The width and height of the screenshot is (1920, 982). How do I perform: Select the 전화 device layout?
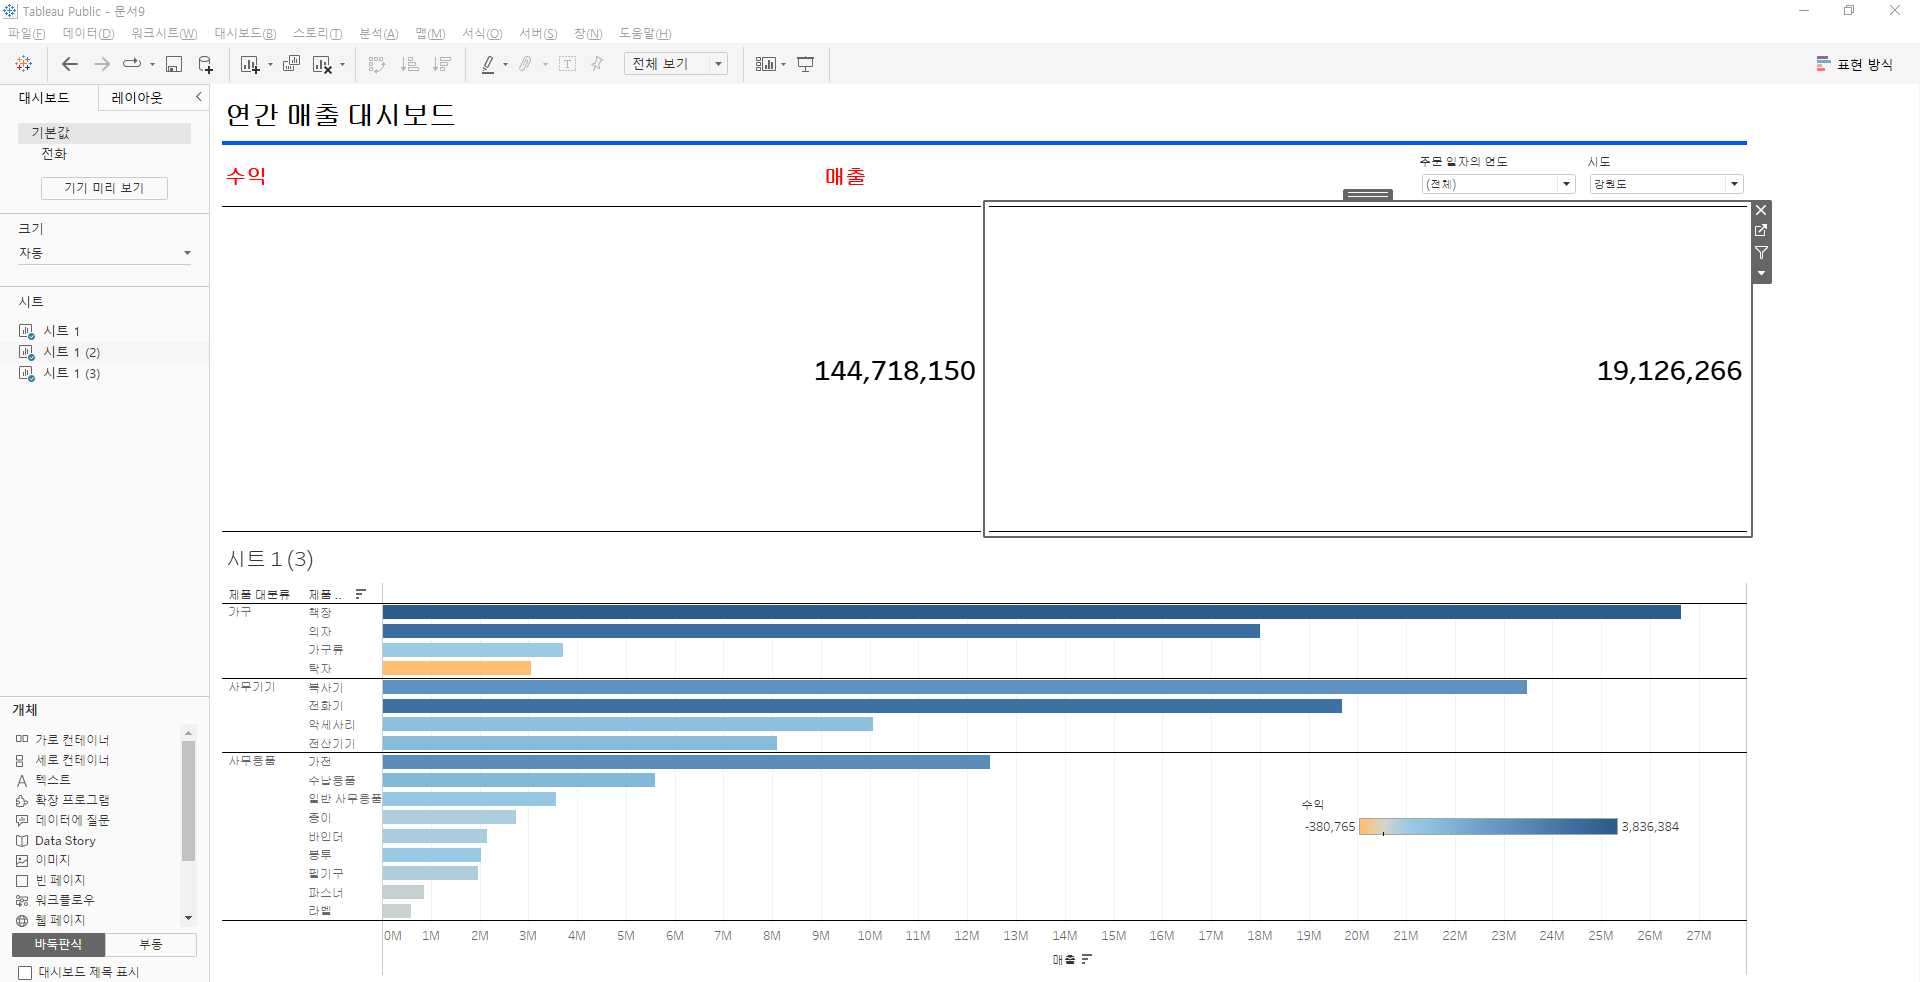click(54, 154)
